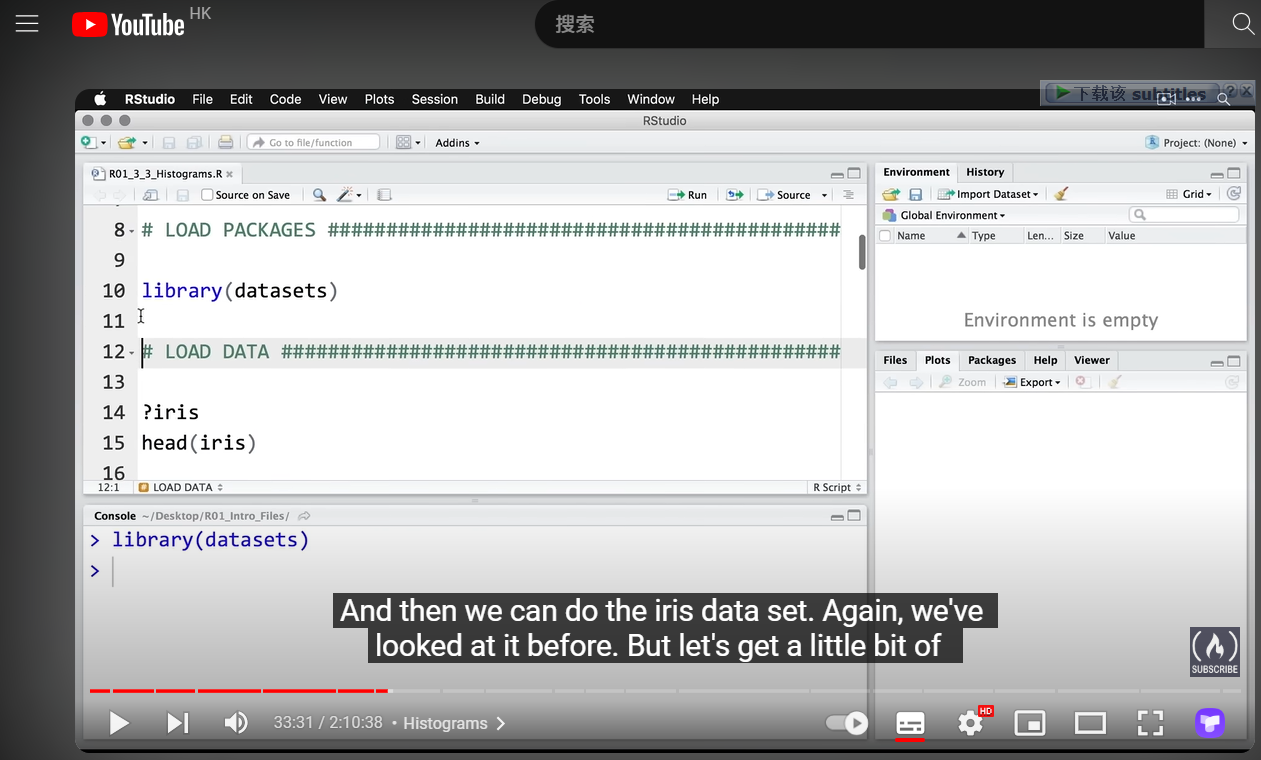Click the editor vertical scrollbar thumb
The image size is (1261, 760).
point(862,252)
